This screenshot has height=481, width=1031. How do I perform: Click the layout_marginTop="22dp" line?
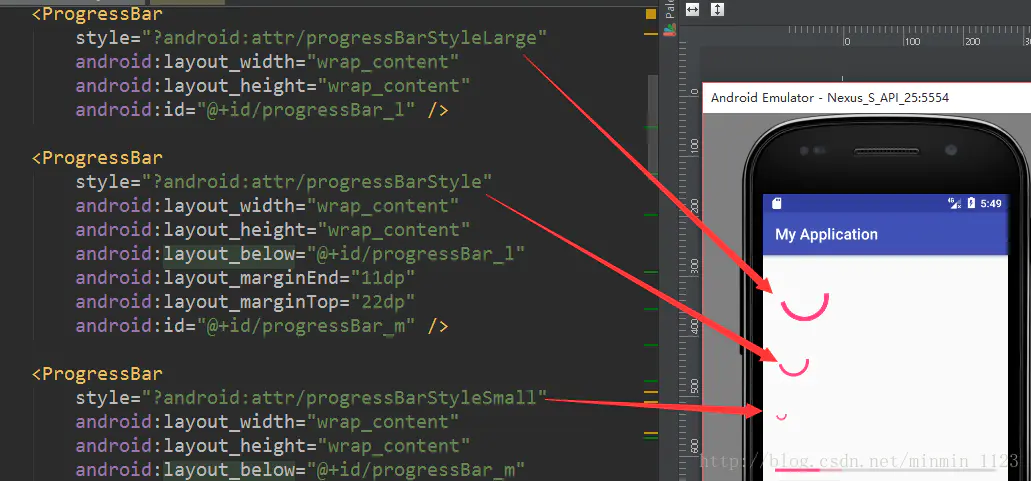coord(245,302)
